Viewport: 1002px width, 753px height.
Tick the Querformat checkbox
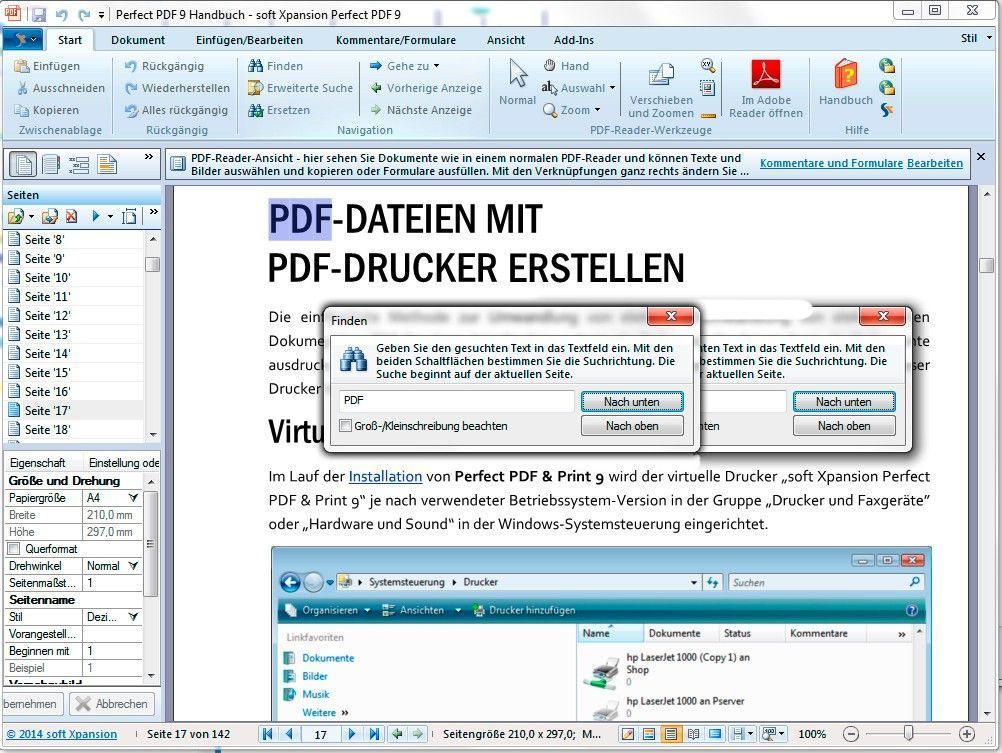[13, 548]
